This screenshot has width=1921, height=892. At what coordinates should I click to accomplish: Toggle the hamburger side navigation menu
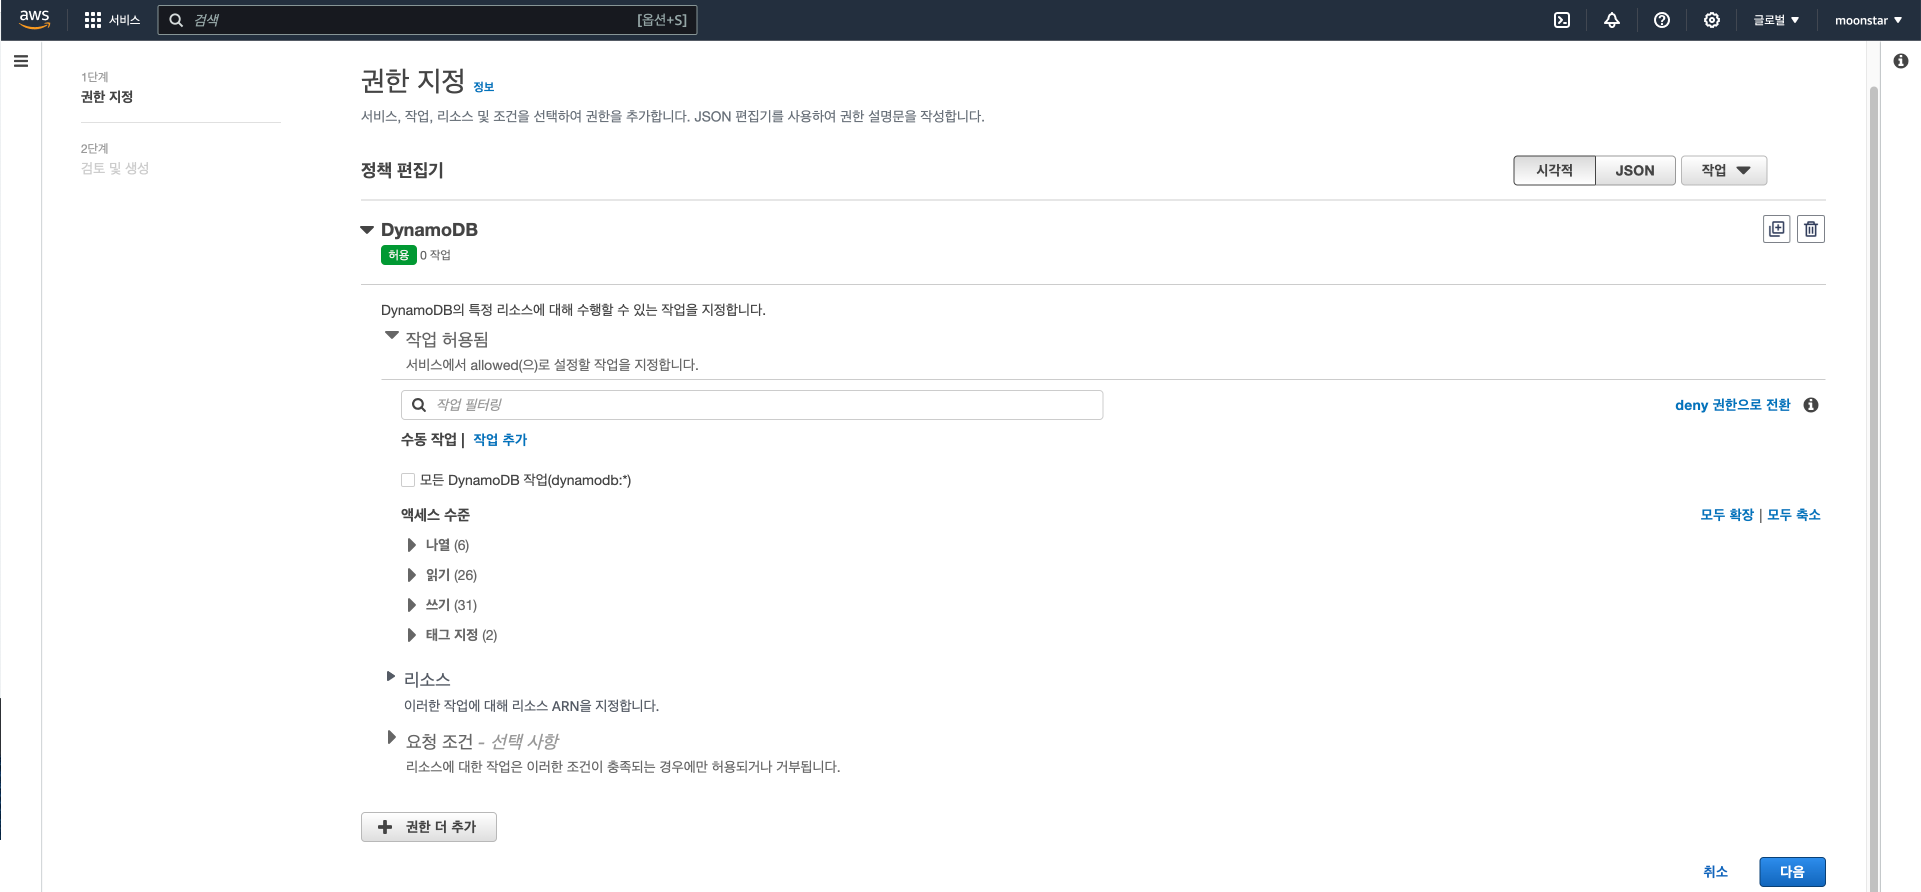21,61
